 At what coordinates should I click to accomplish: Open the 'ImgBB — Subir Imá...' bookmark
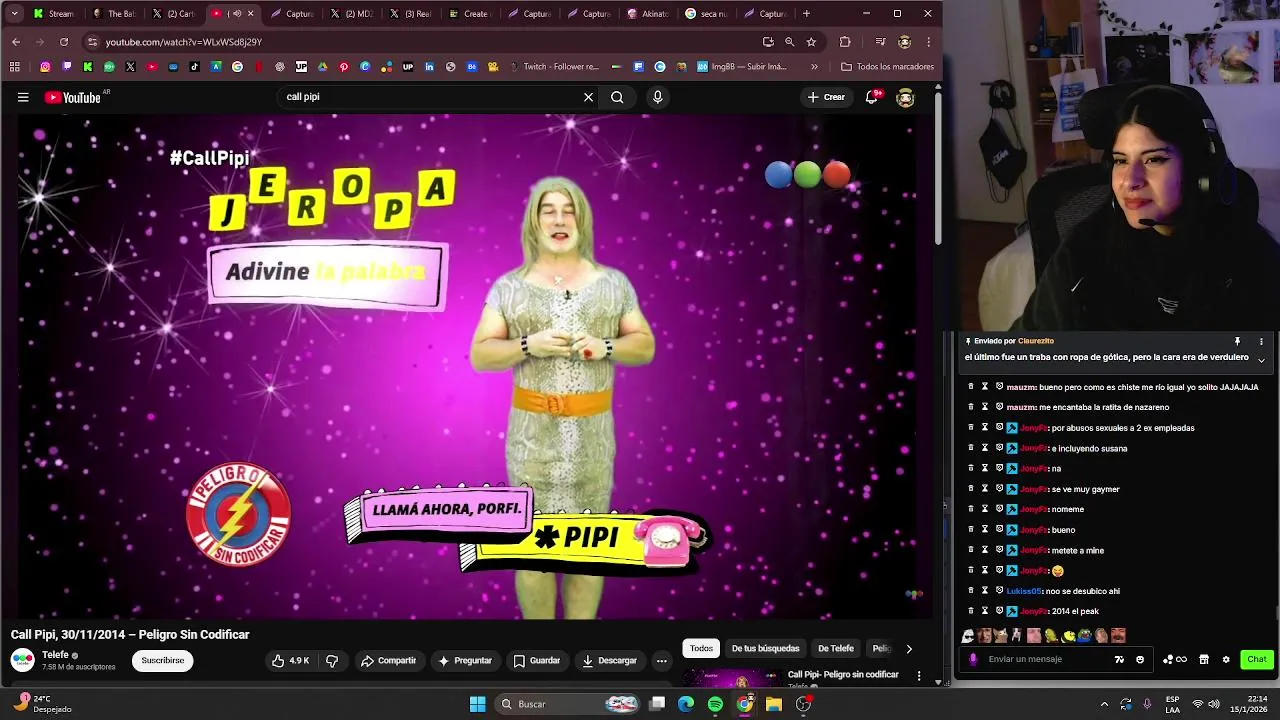point(741,67)
